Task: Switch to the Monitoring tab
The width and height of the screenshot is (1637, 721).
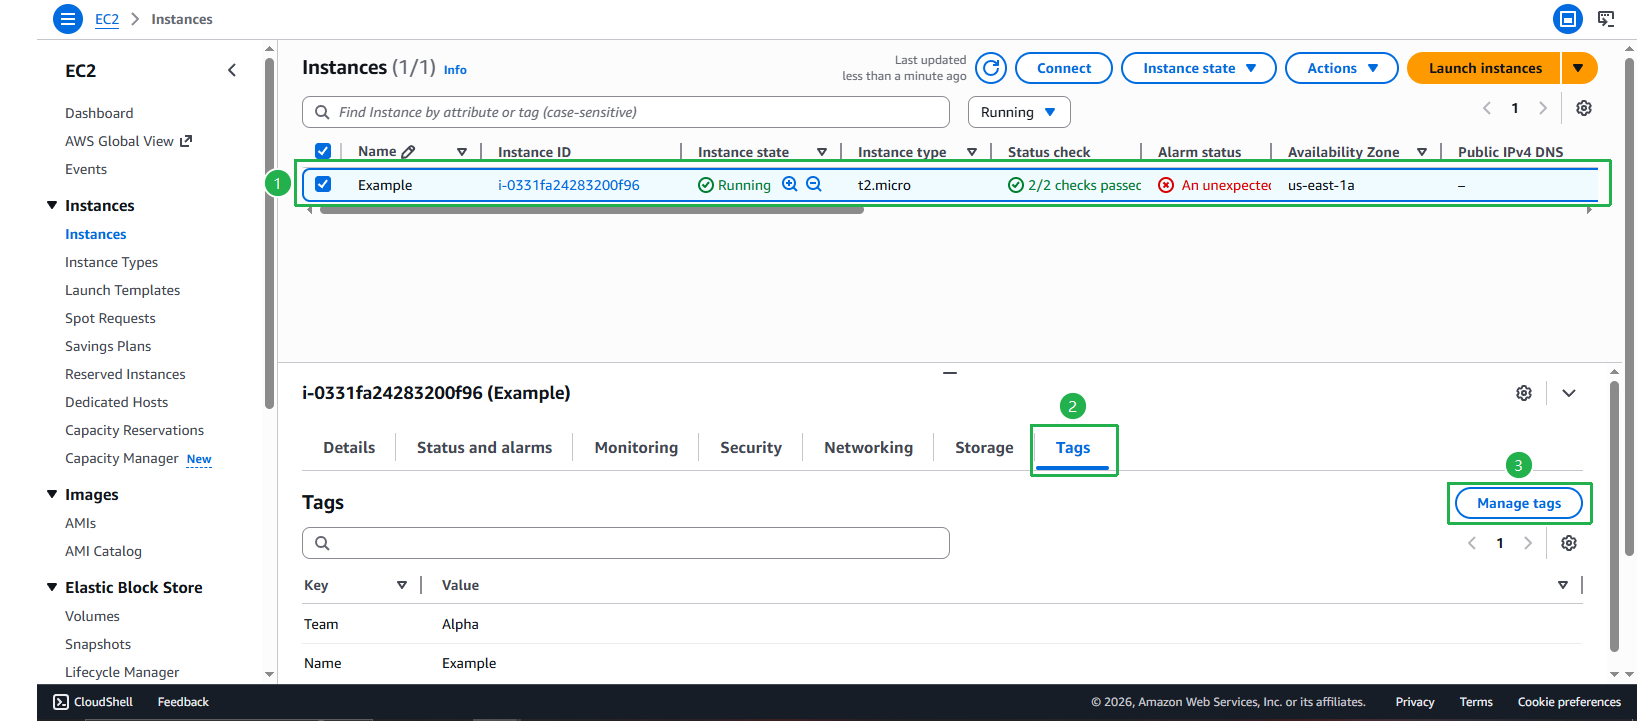Action: (x=636, y=448)
